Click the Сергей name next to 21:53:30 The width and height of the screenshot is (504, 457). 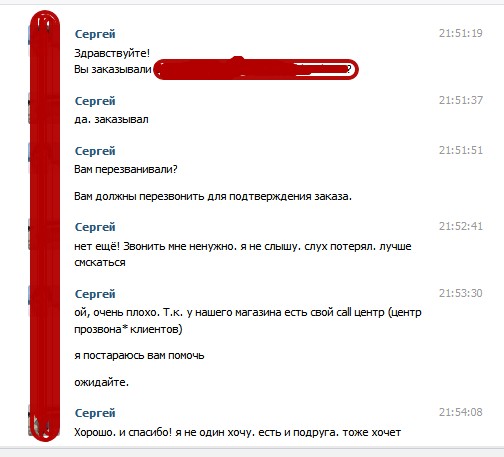[95, 294]
